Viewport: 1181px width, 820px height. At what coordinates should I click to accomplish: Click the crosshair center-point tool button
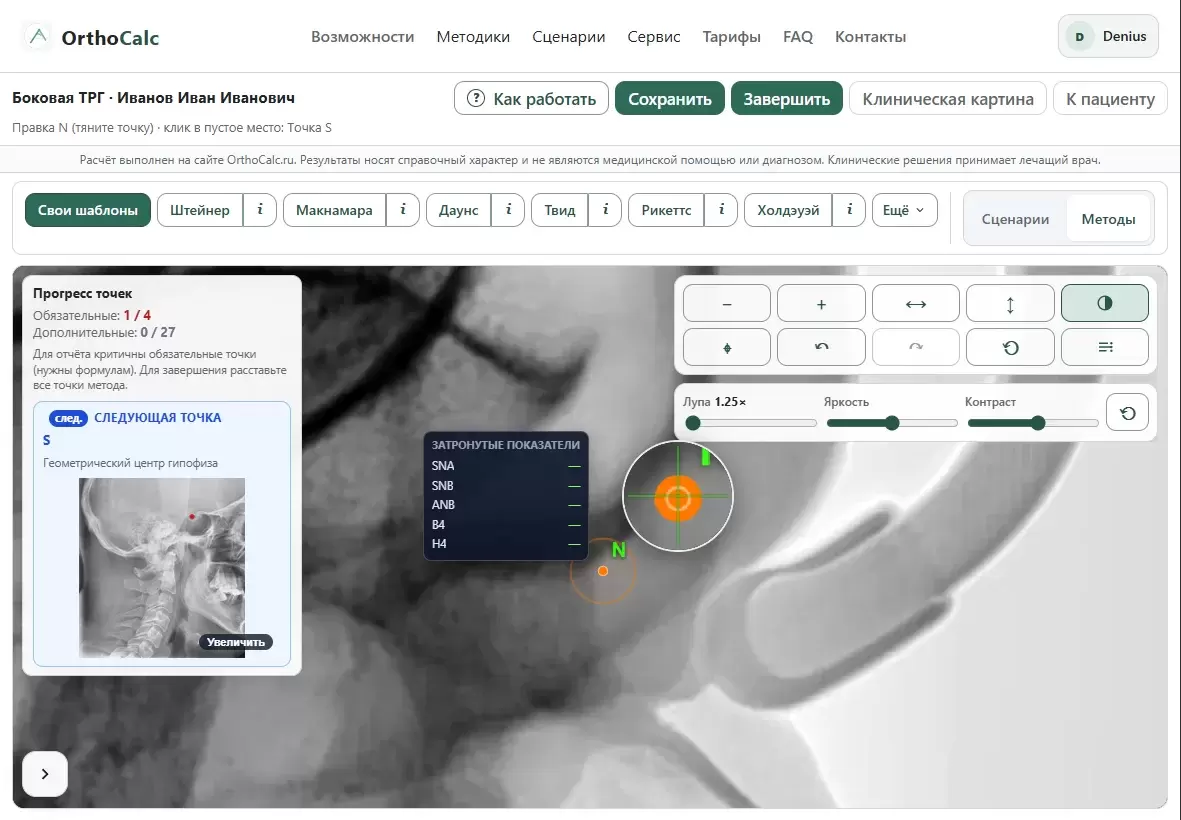(727, 347)
